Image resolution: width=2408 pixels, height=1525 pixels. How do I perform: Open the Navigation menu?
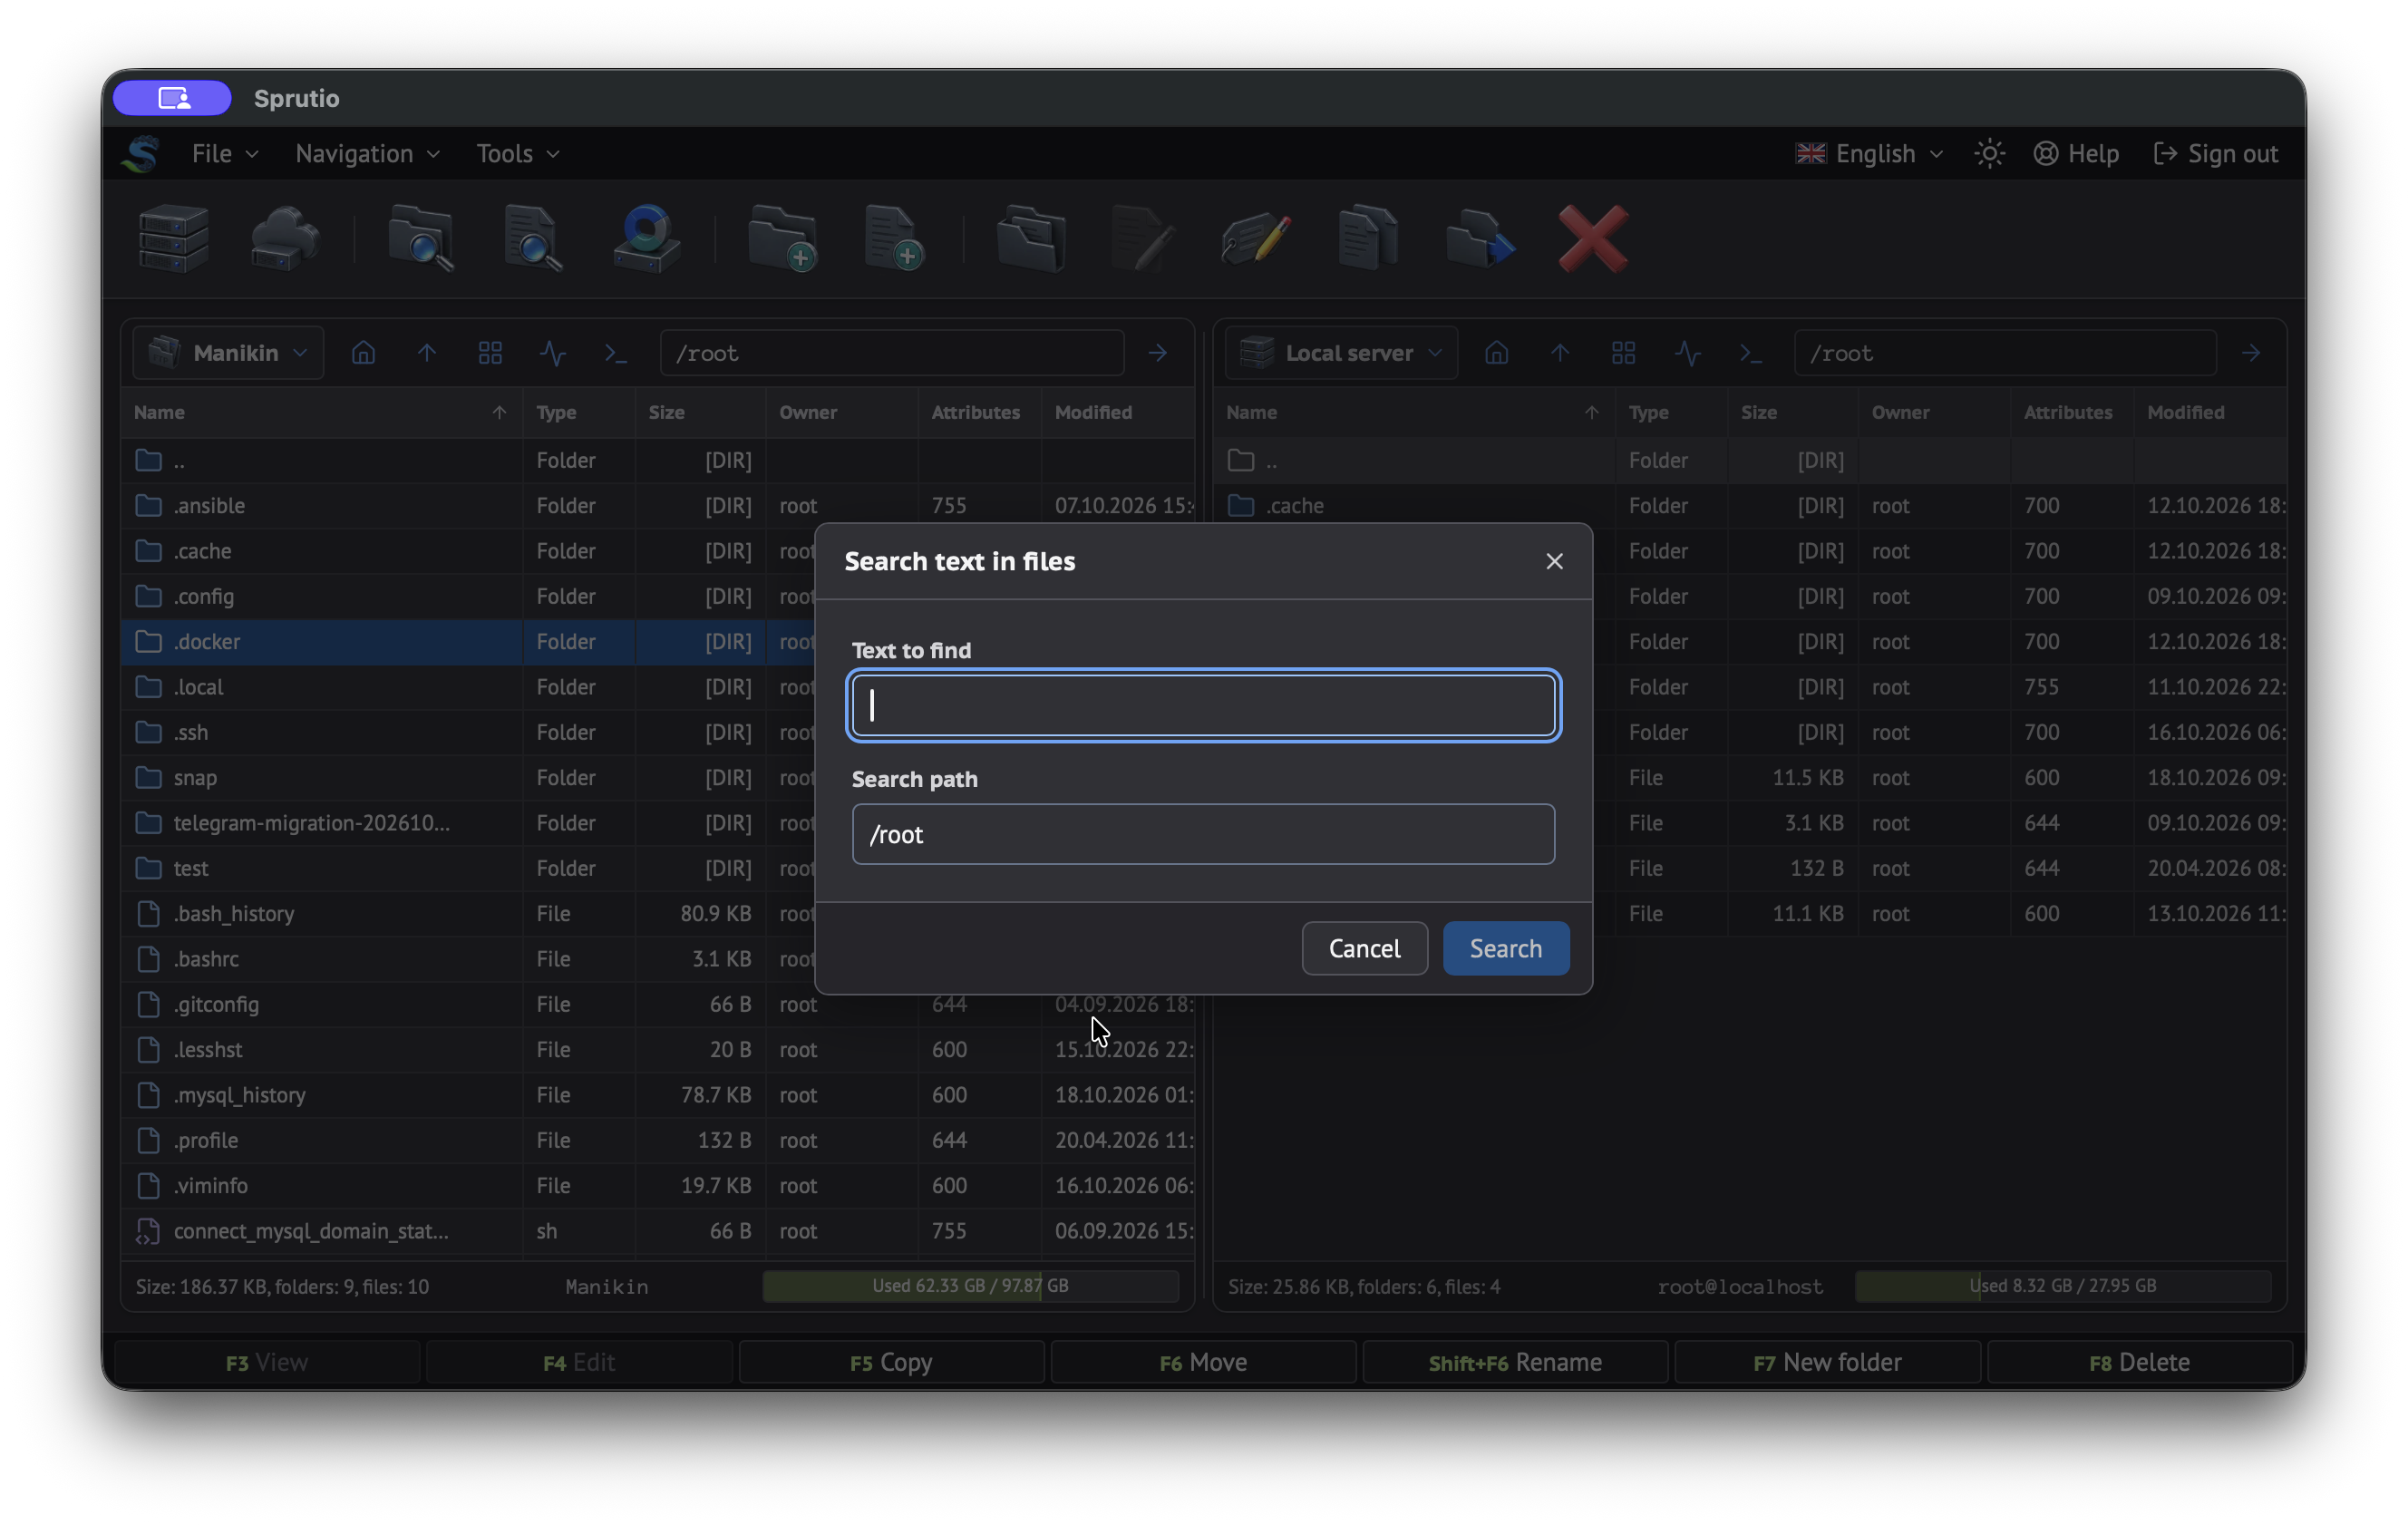click(x=367, y=153)
